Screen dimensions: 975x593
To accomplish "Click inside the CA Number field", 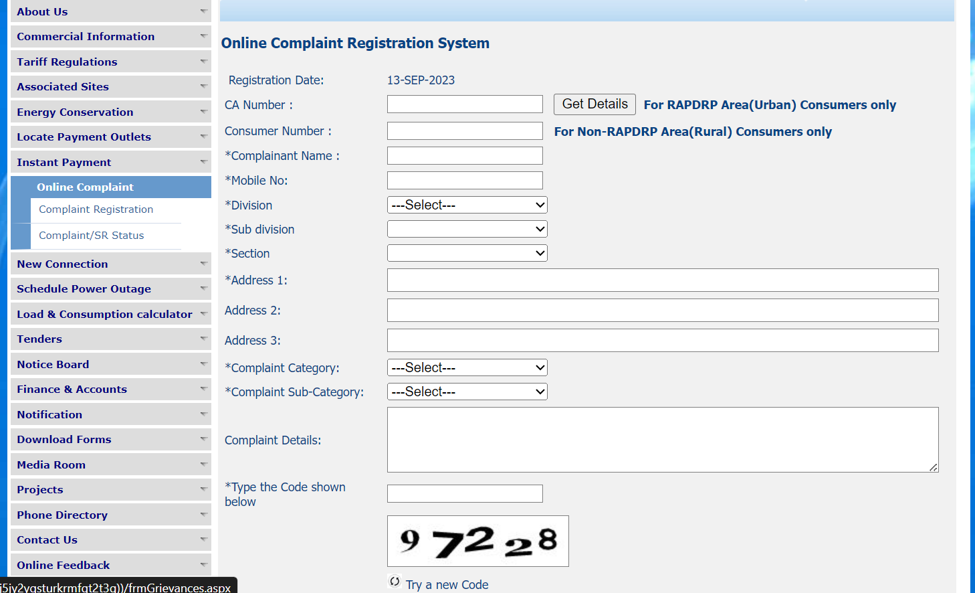I will 464,104.
